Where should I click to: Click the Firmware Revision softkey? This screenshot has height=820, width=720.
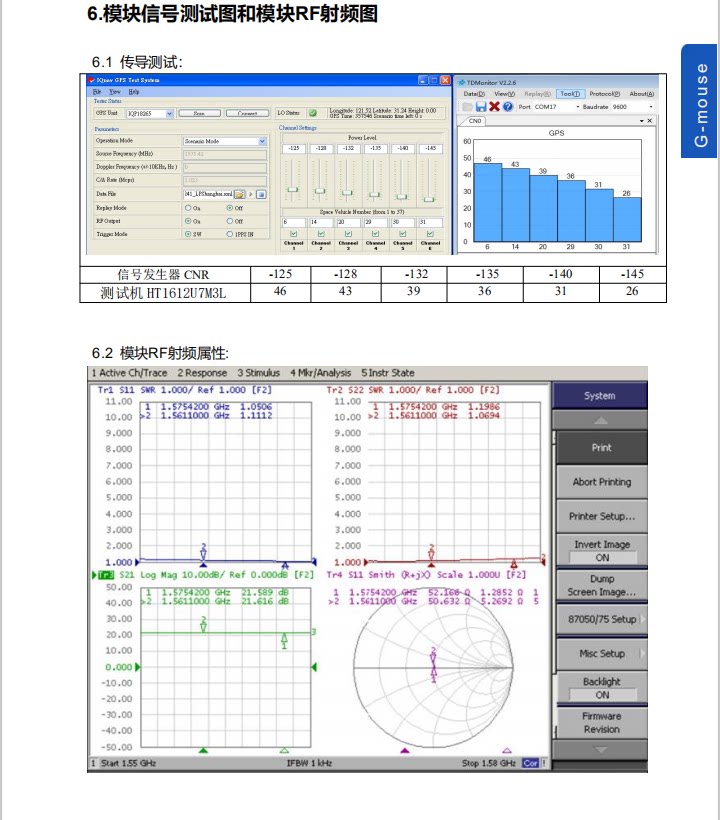601,722
